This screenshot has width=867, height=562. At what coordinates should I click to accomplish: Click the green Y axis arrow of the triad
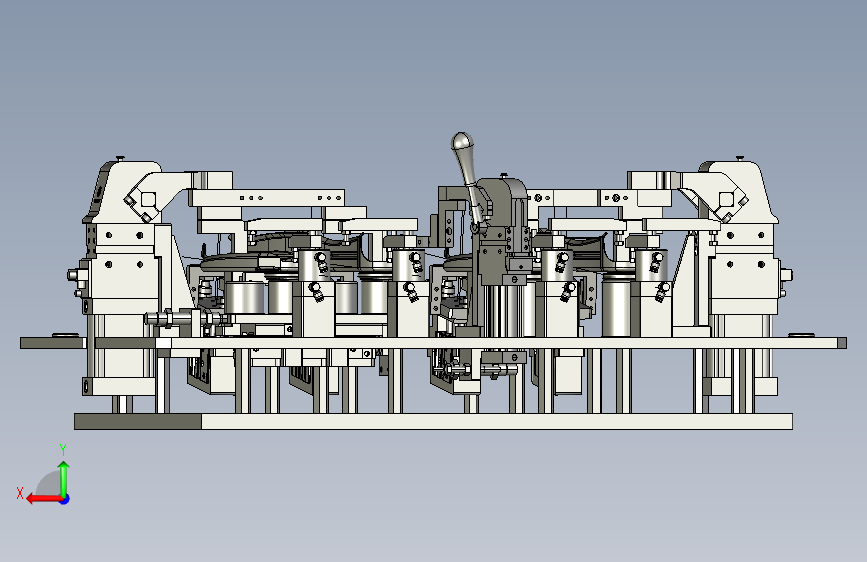[64, 479]
